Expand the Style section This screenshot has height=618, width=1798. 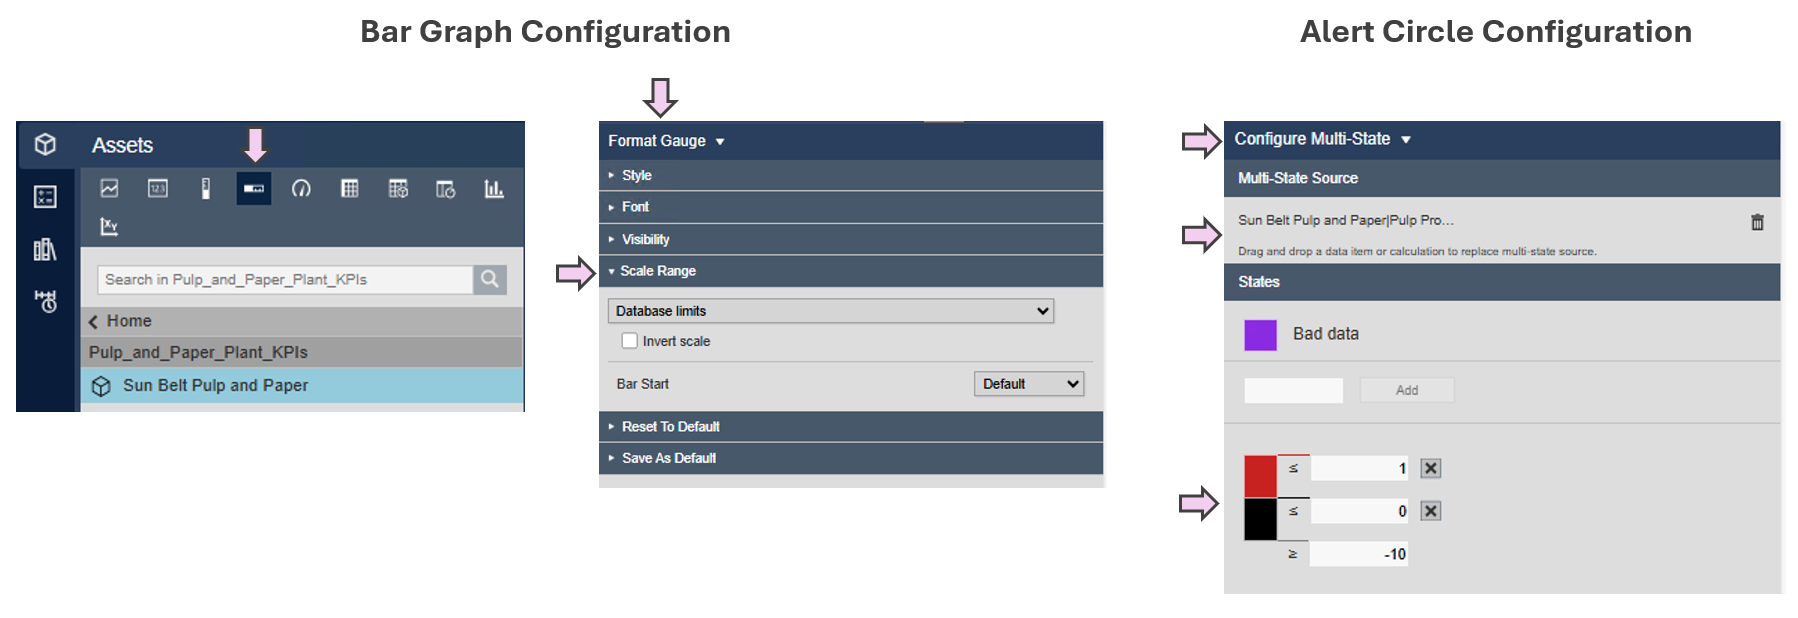point(636,175)
